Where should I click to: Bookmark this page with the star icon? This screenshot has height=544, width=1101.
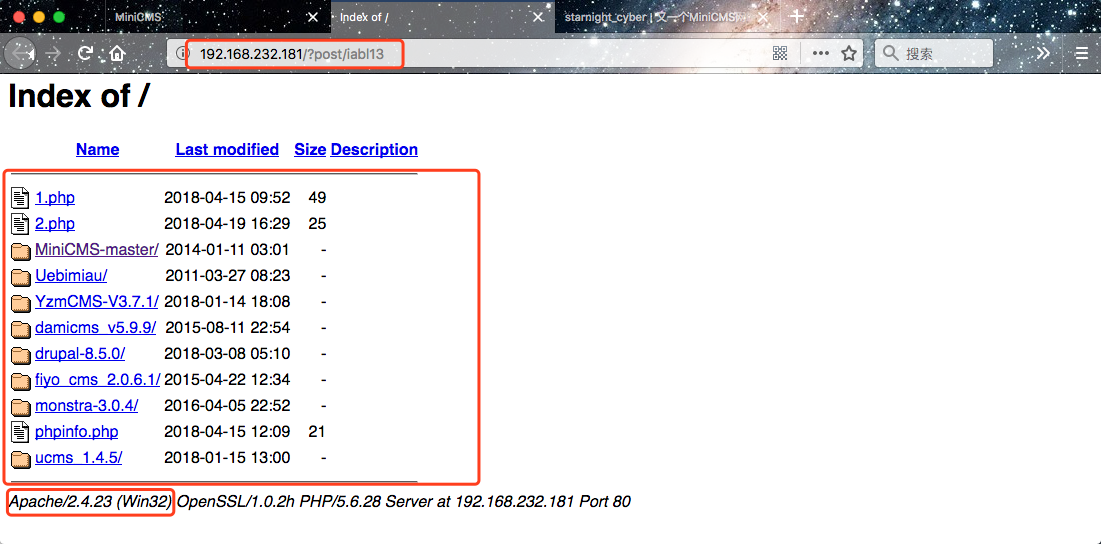pos(850,53)
